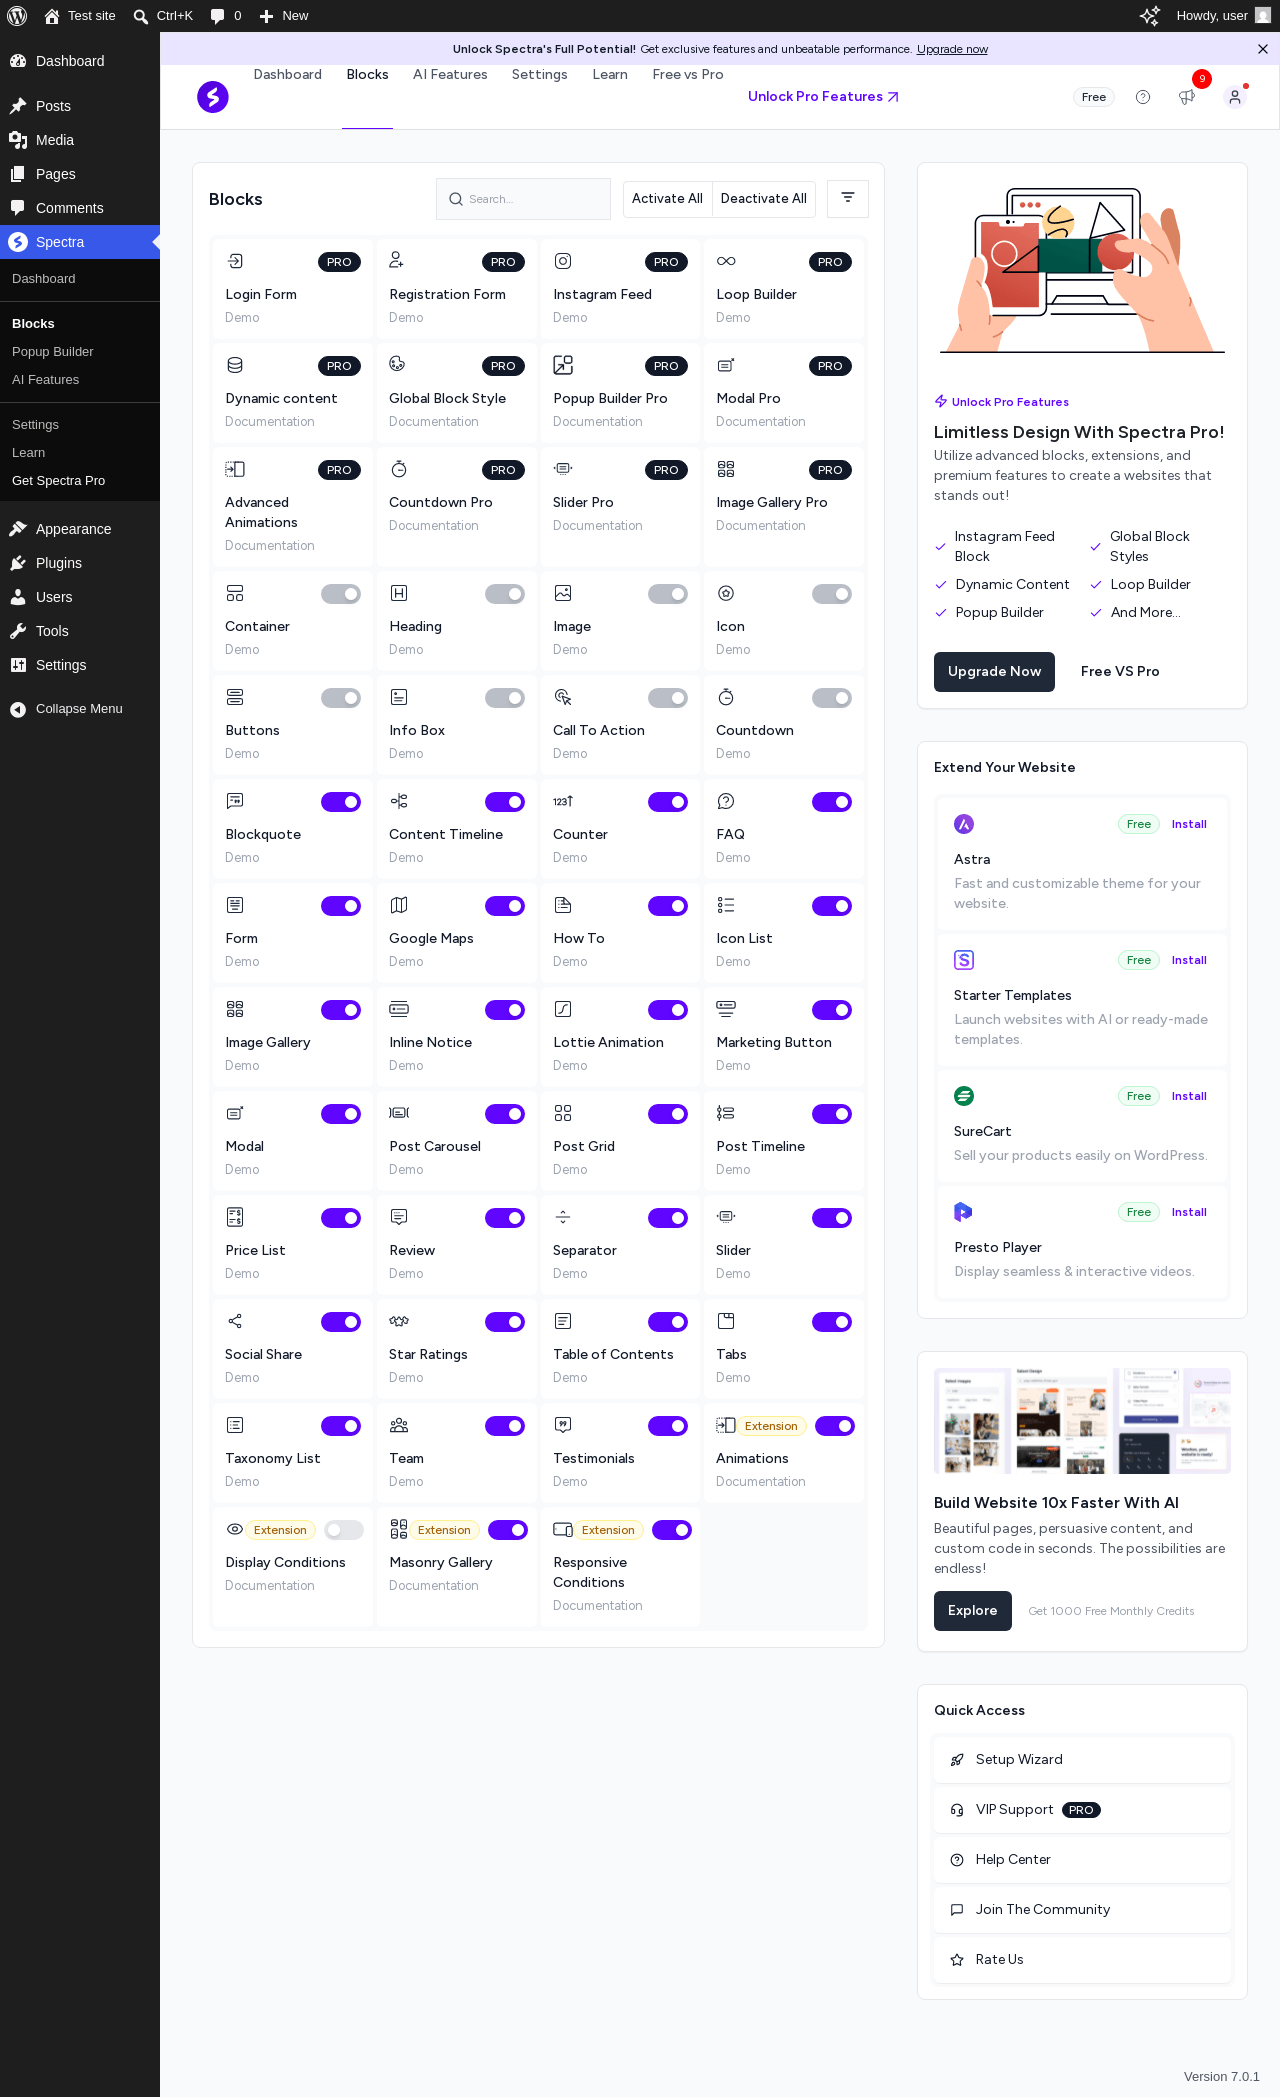Collapse the WordPress admin menu
This screenshot has width=1280, height=2097.
point(66,709)
